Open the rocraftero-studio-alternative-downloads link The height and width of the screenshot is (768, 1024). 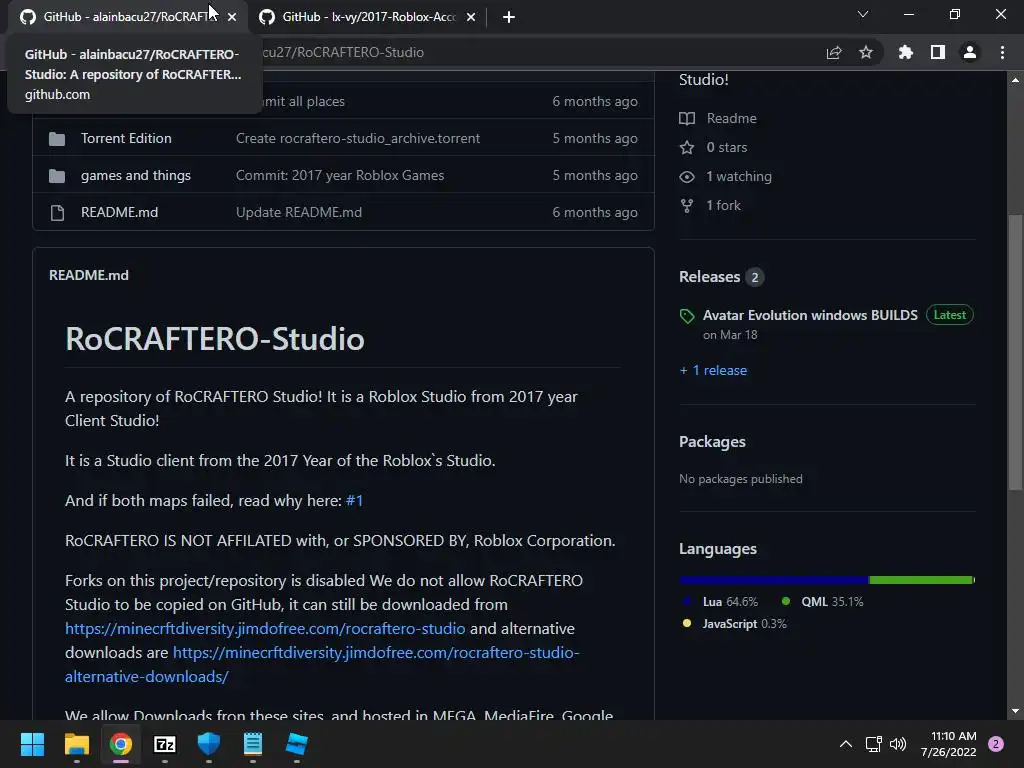322,665
